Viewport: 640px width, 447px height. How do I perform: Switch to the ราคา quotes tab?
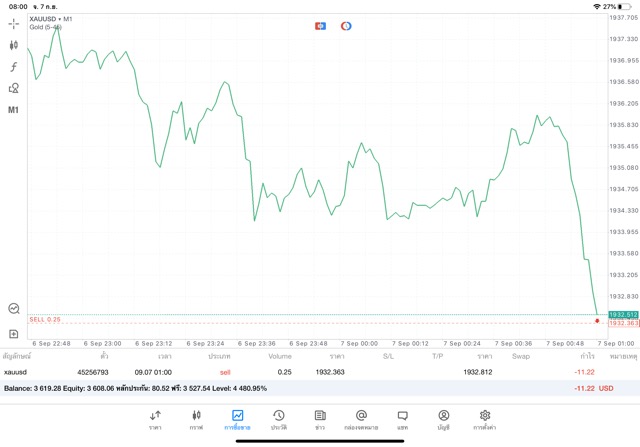(x=155, y=419)
